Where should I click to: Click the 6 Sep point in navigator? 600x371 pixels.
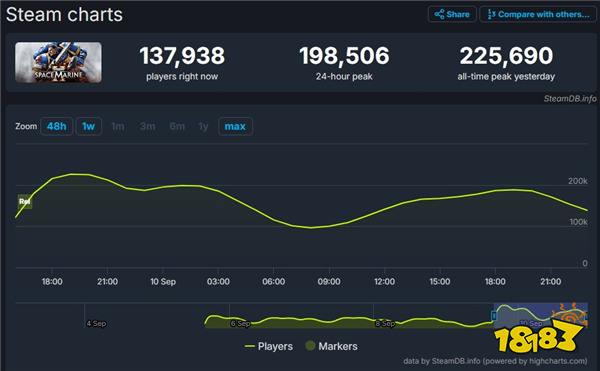coord(240,324)
